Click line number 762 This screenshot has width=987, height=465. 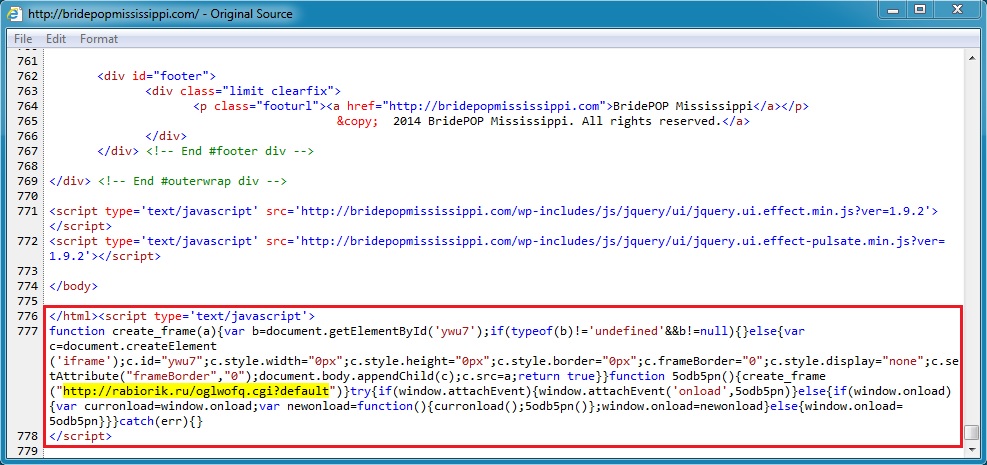(27, 76)
